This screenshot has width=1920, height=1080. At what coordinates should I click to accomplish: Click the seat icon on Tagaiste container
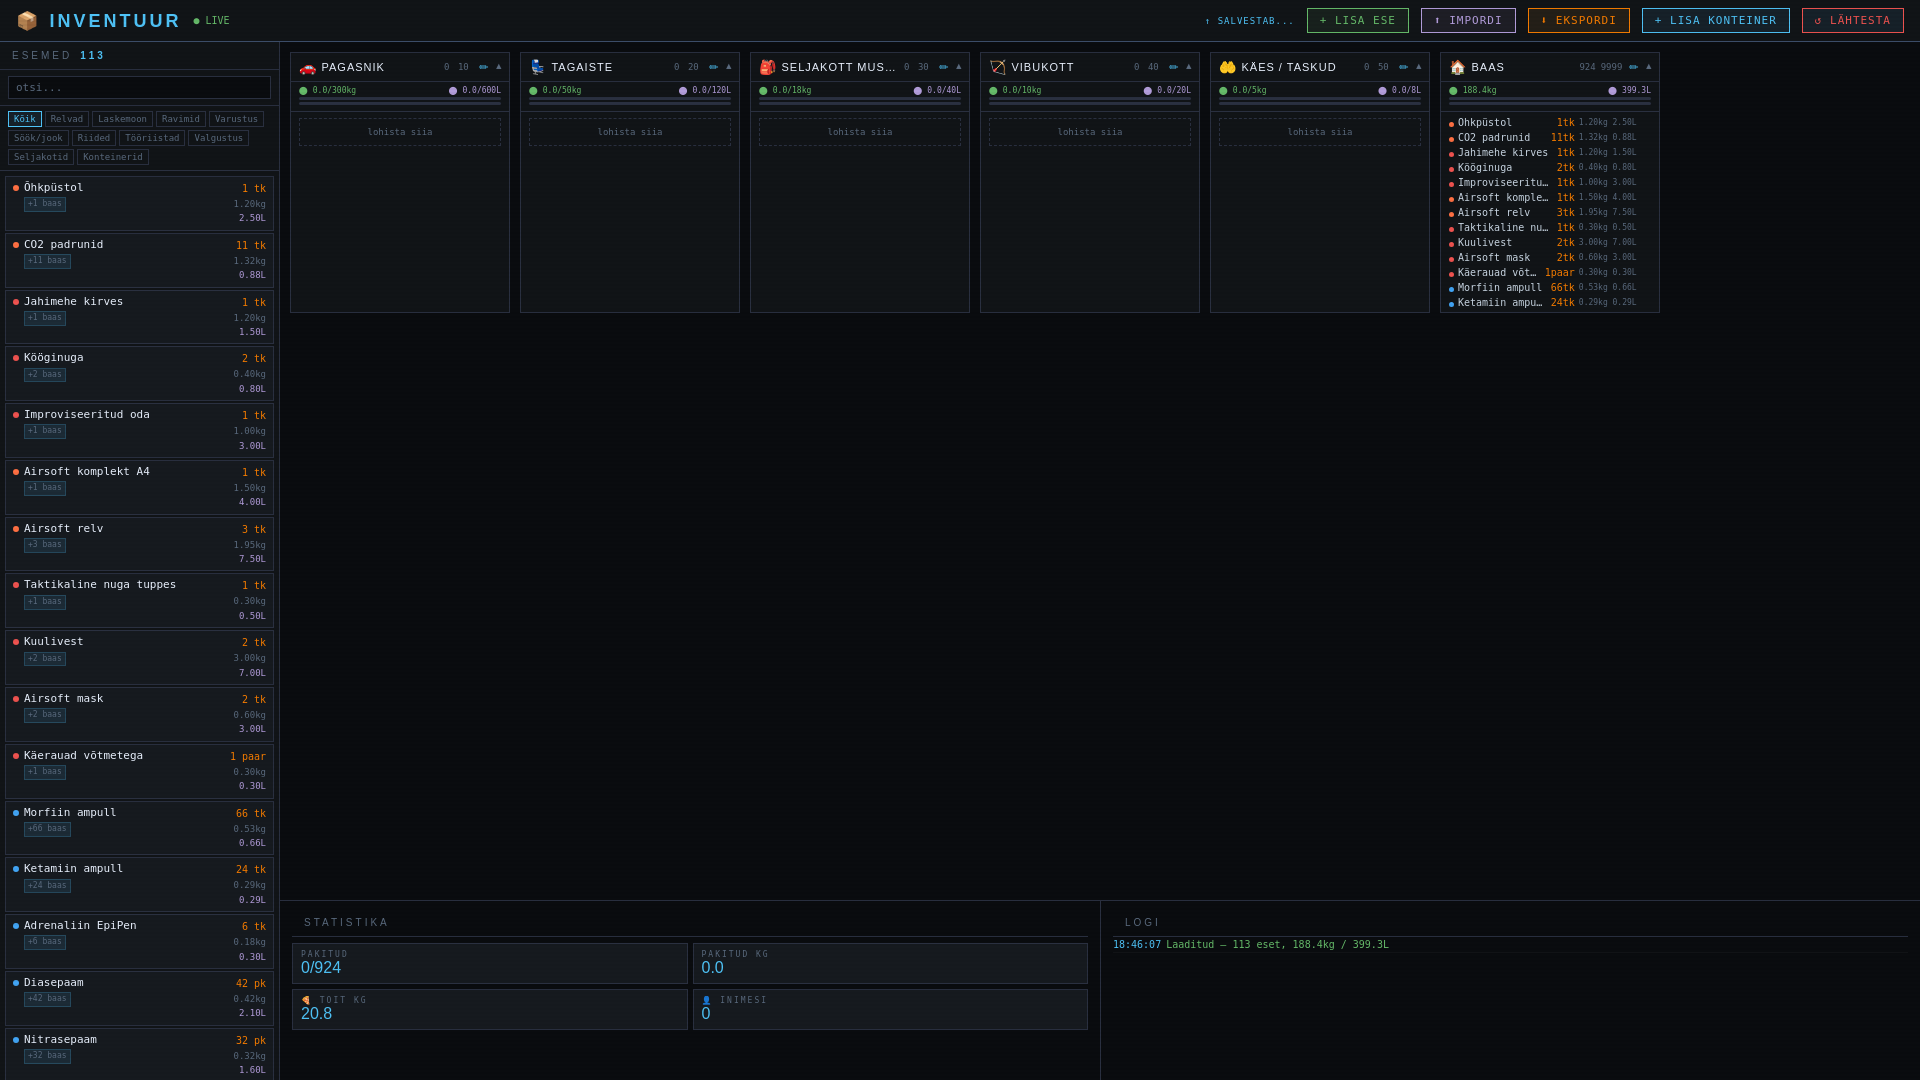[537, 67]
